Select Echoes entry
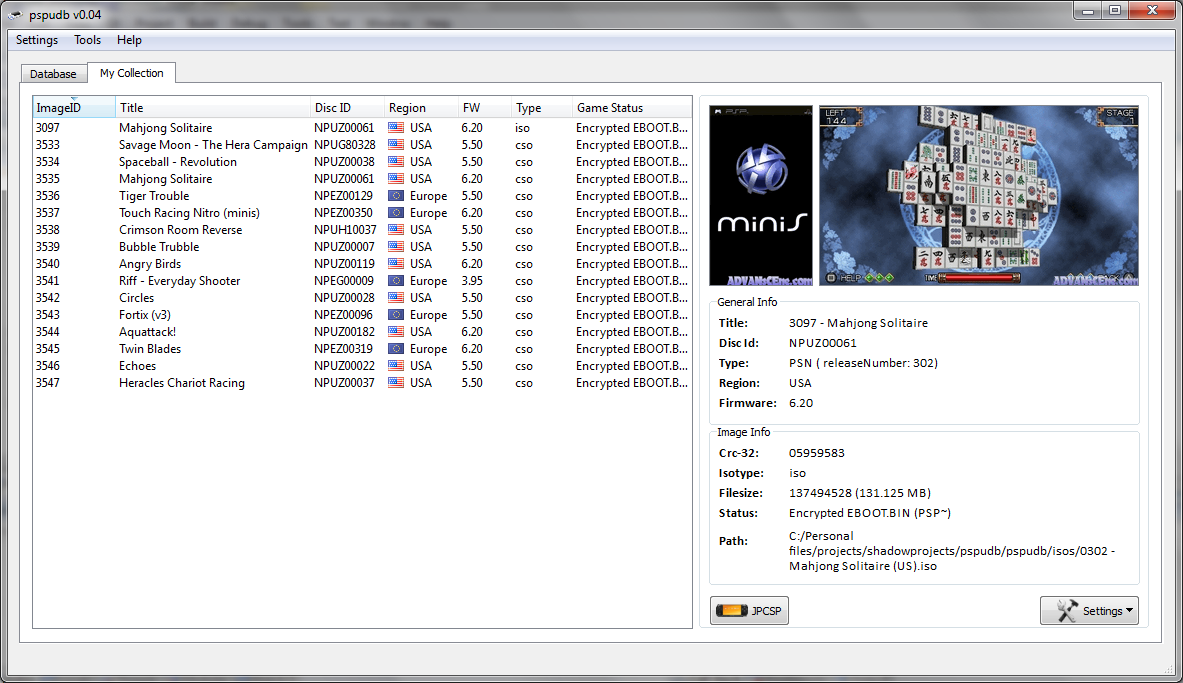This screenshot has width=1183, height=683. tap(362, 365)
